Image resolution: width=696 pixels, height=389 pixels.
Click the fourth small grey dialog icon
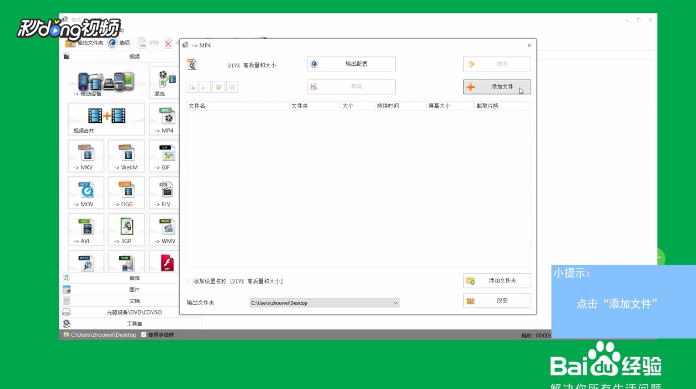tap(232, 87)
